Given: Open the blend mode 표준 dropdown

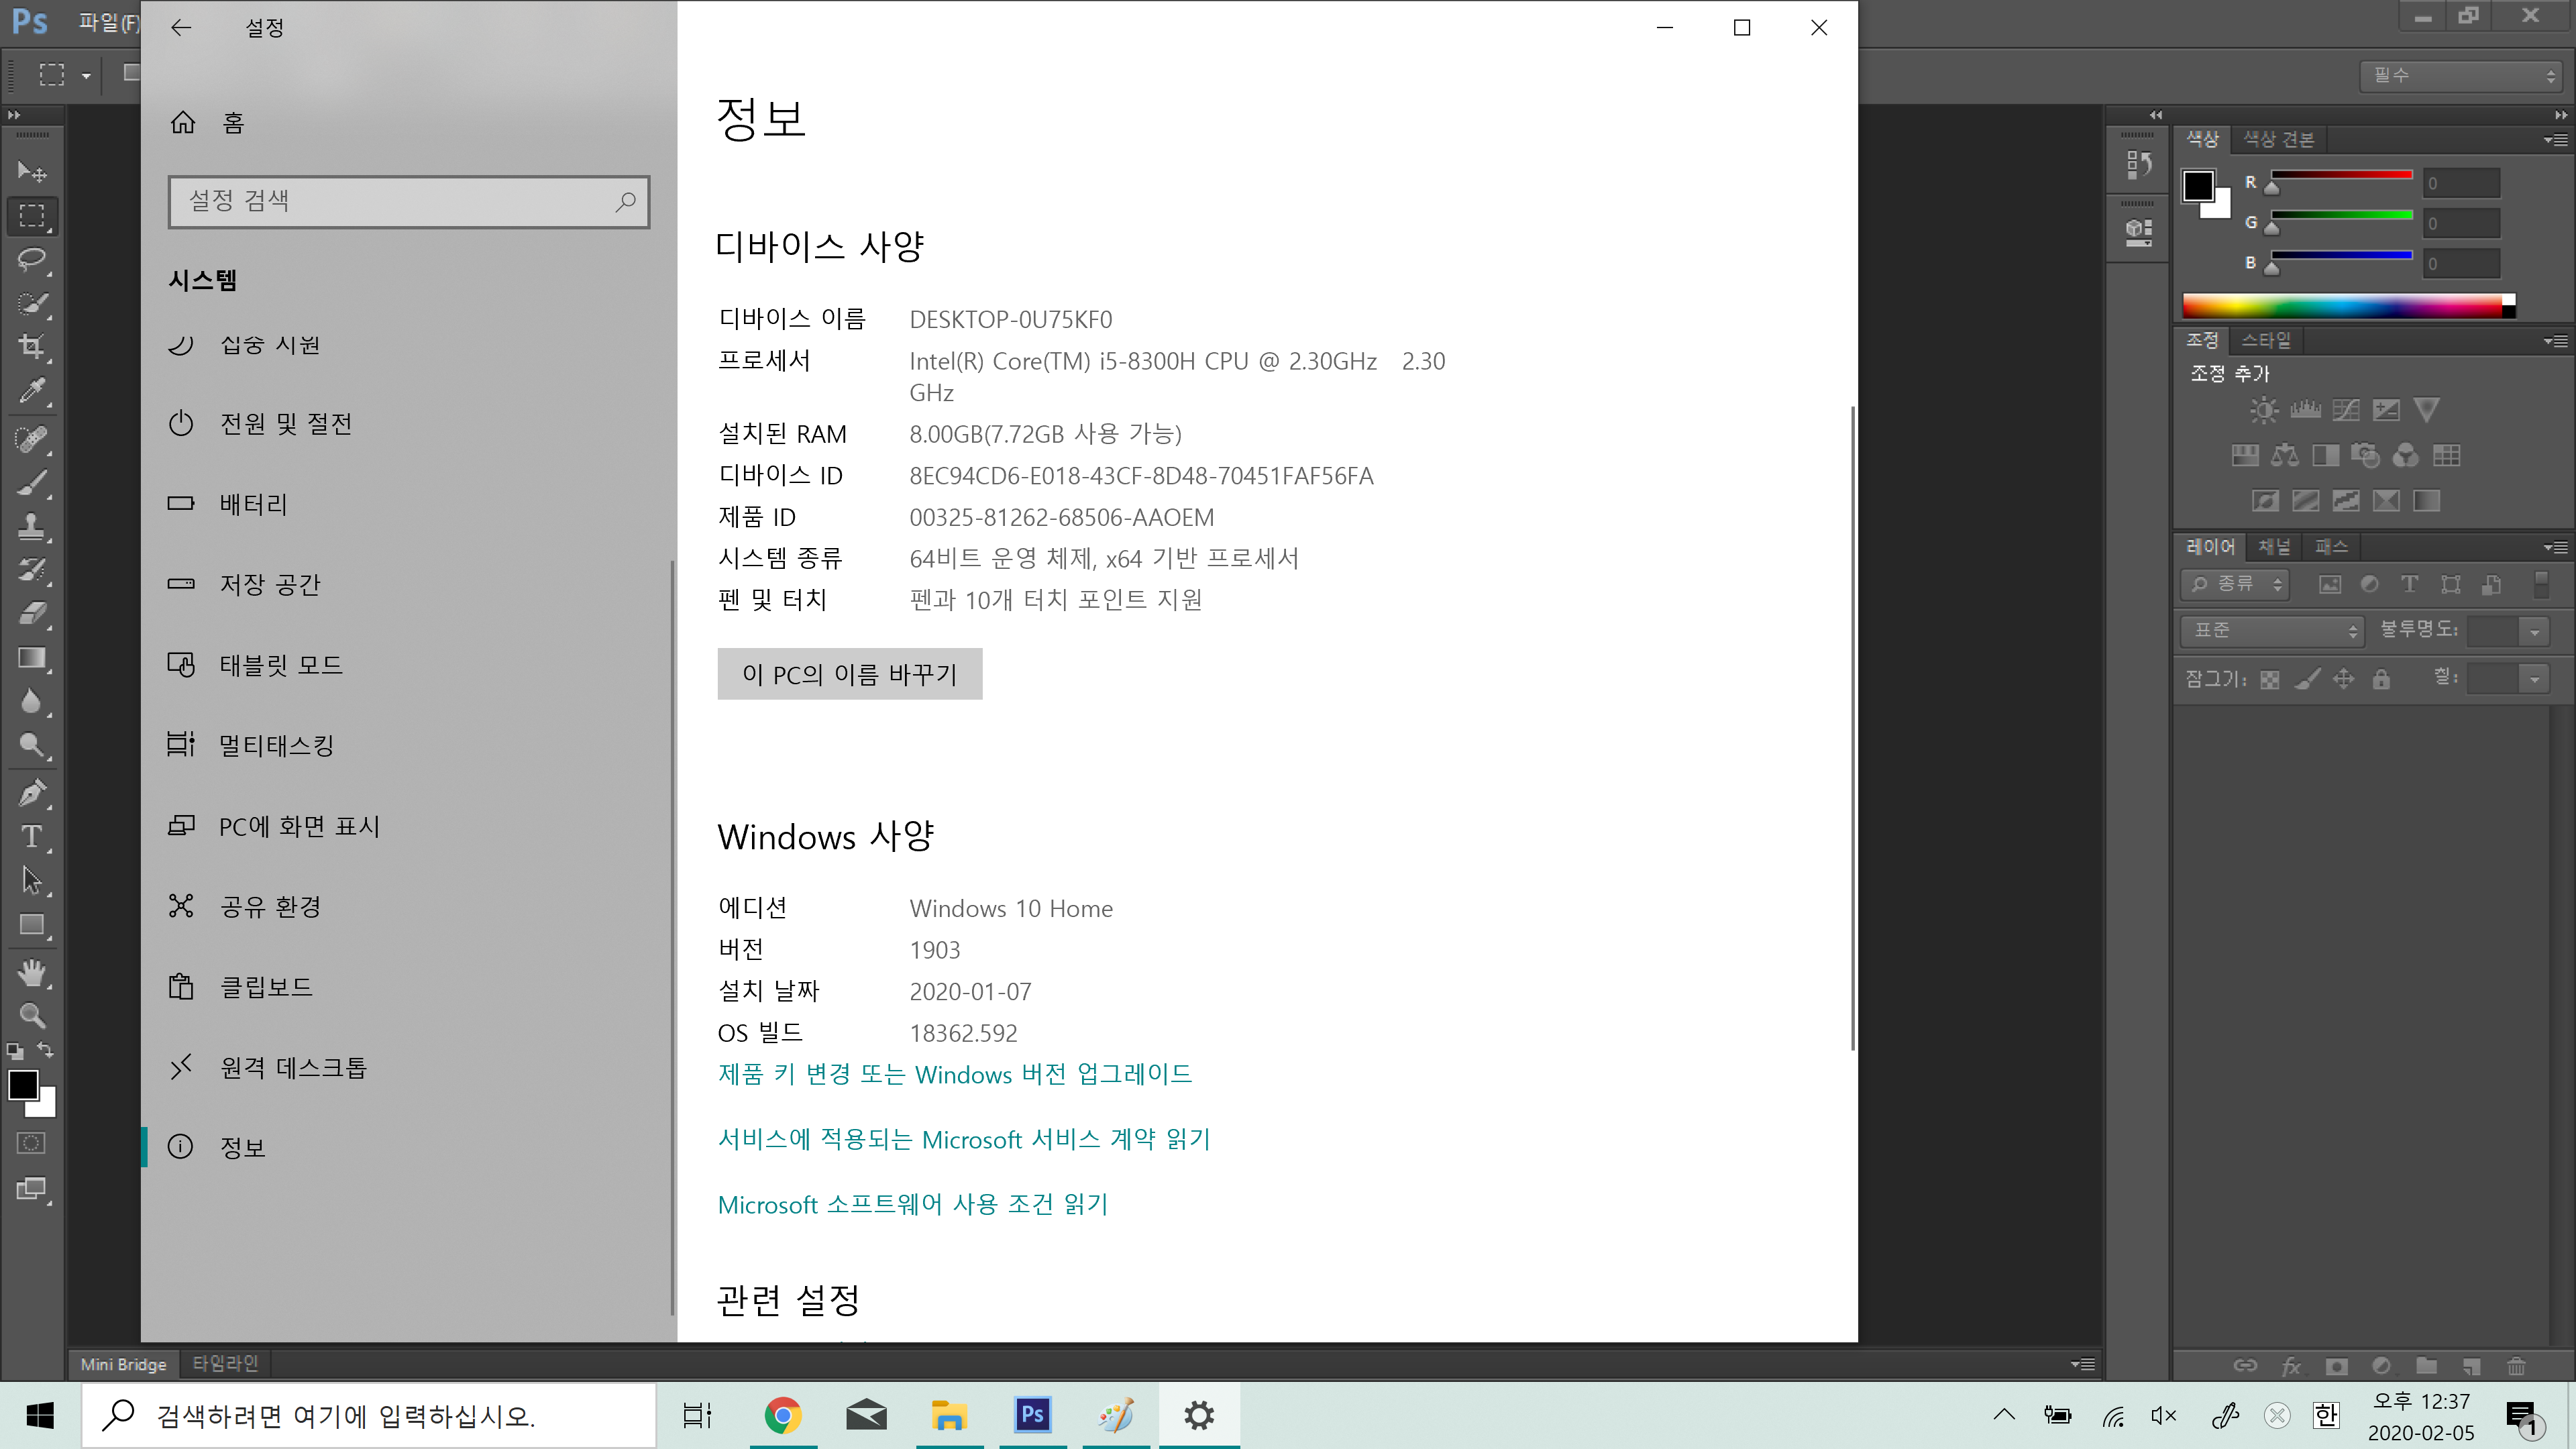Looking at the screenshot, I should click(x=2271, y=630).
